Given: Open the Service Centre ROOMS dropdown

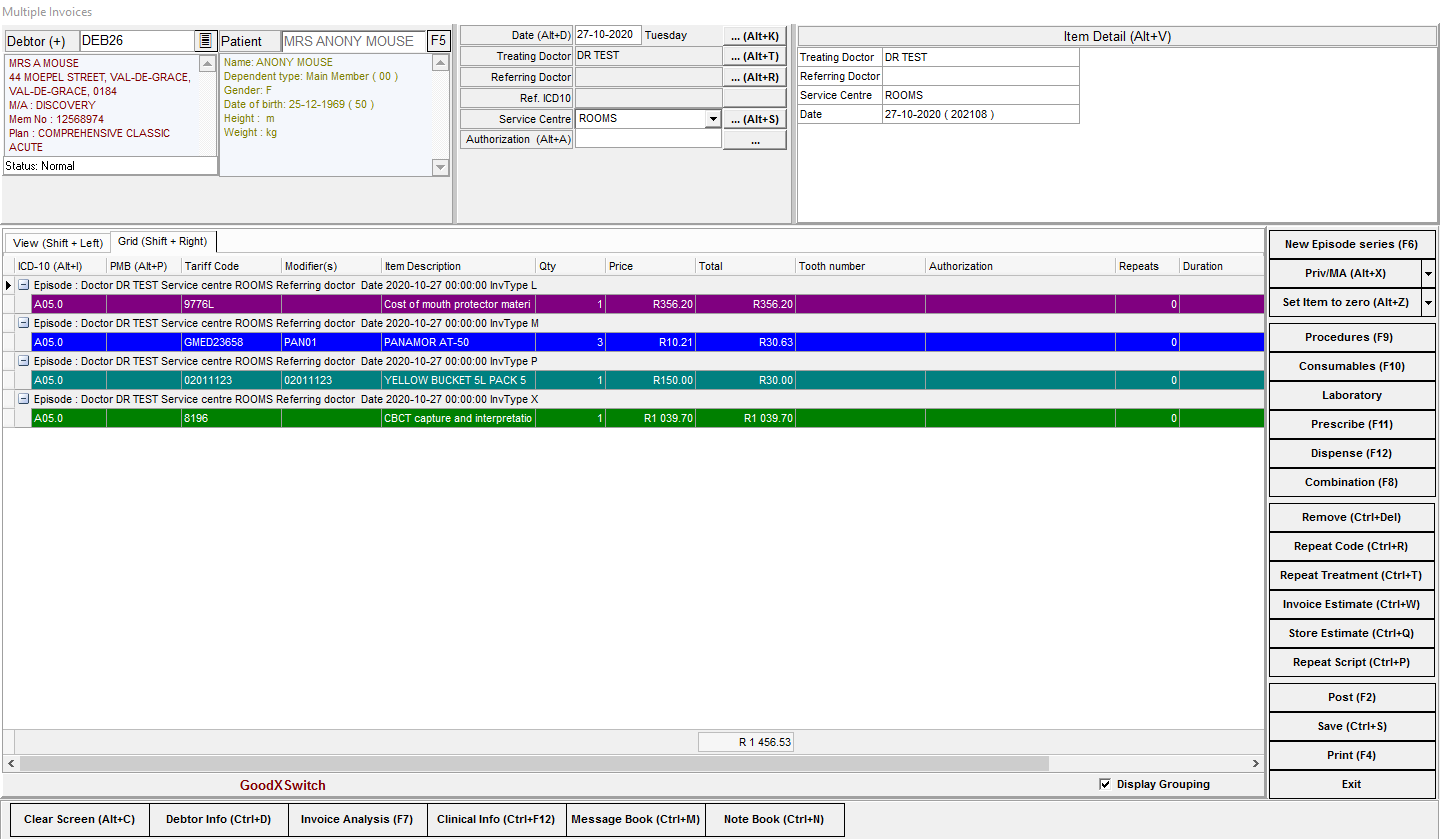Looking at the screenshot, I should 712,119.
